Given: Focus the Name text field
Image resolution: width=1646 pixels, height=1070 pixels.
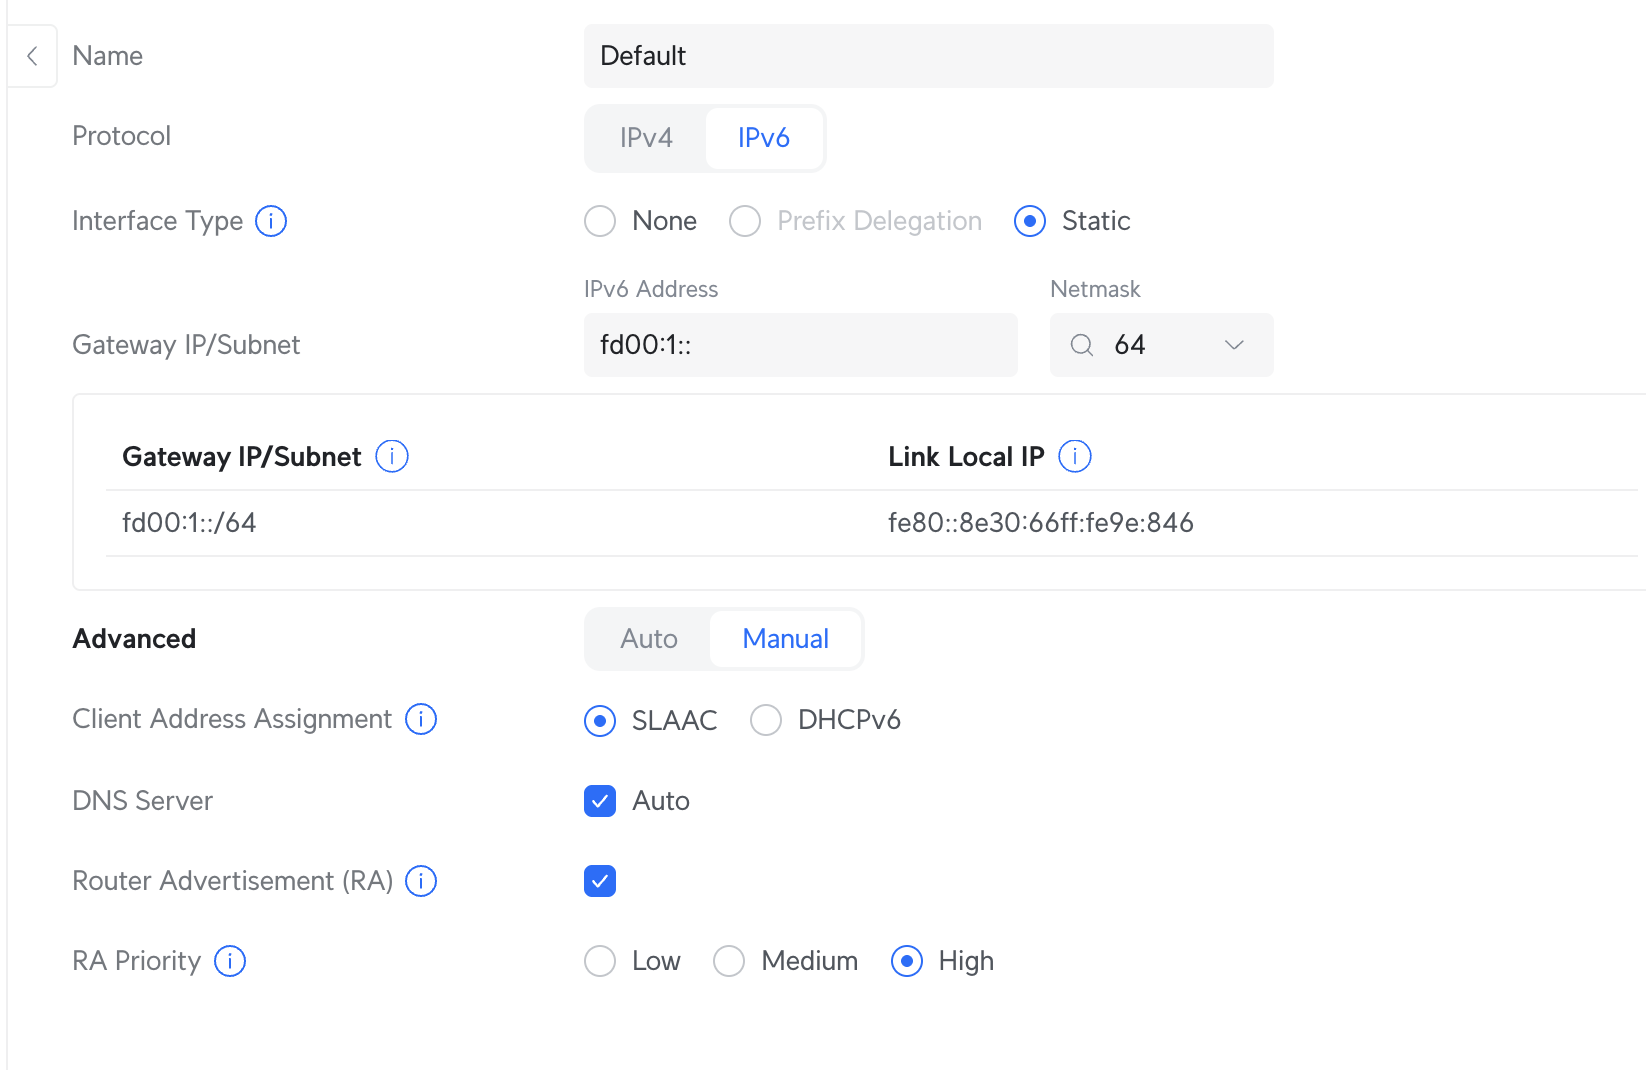Looking at the screenshot, I should (x=928, y=56).
